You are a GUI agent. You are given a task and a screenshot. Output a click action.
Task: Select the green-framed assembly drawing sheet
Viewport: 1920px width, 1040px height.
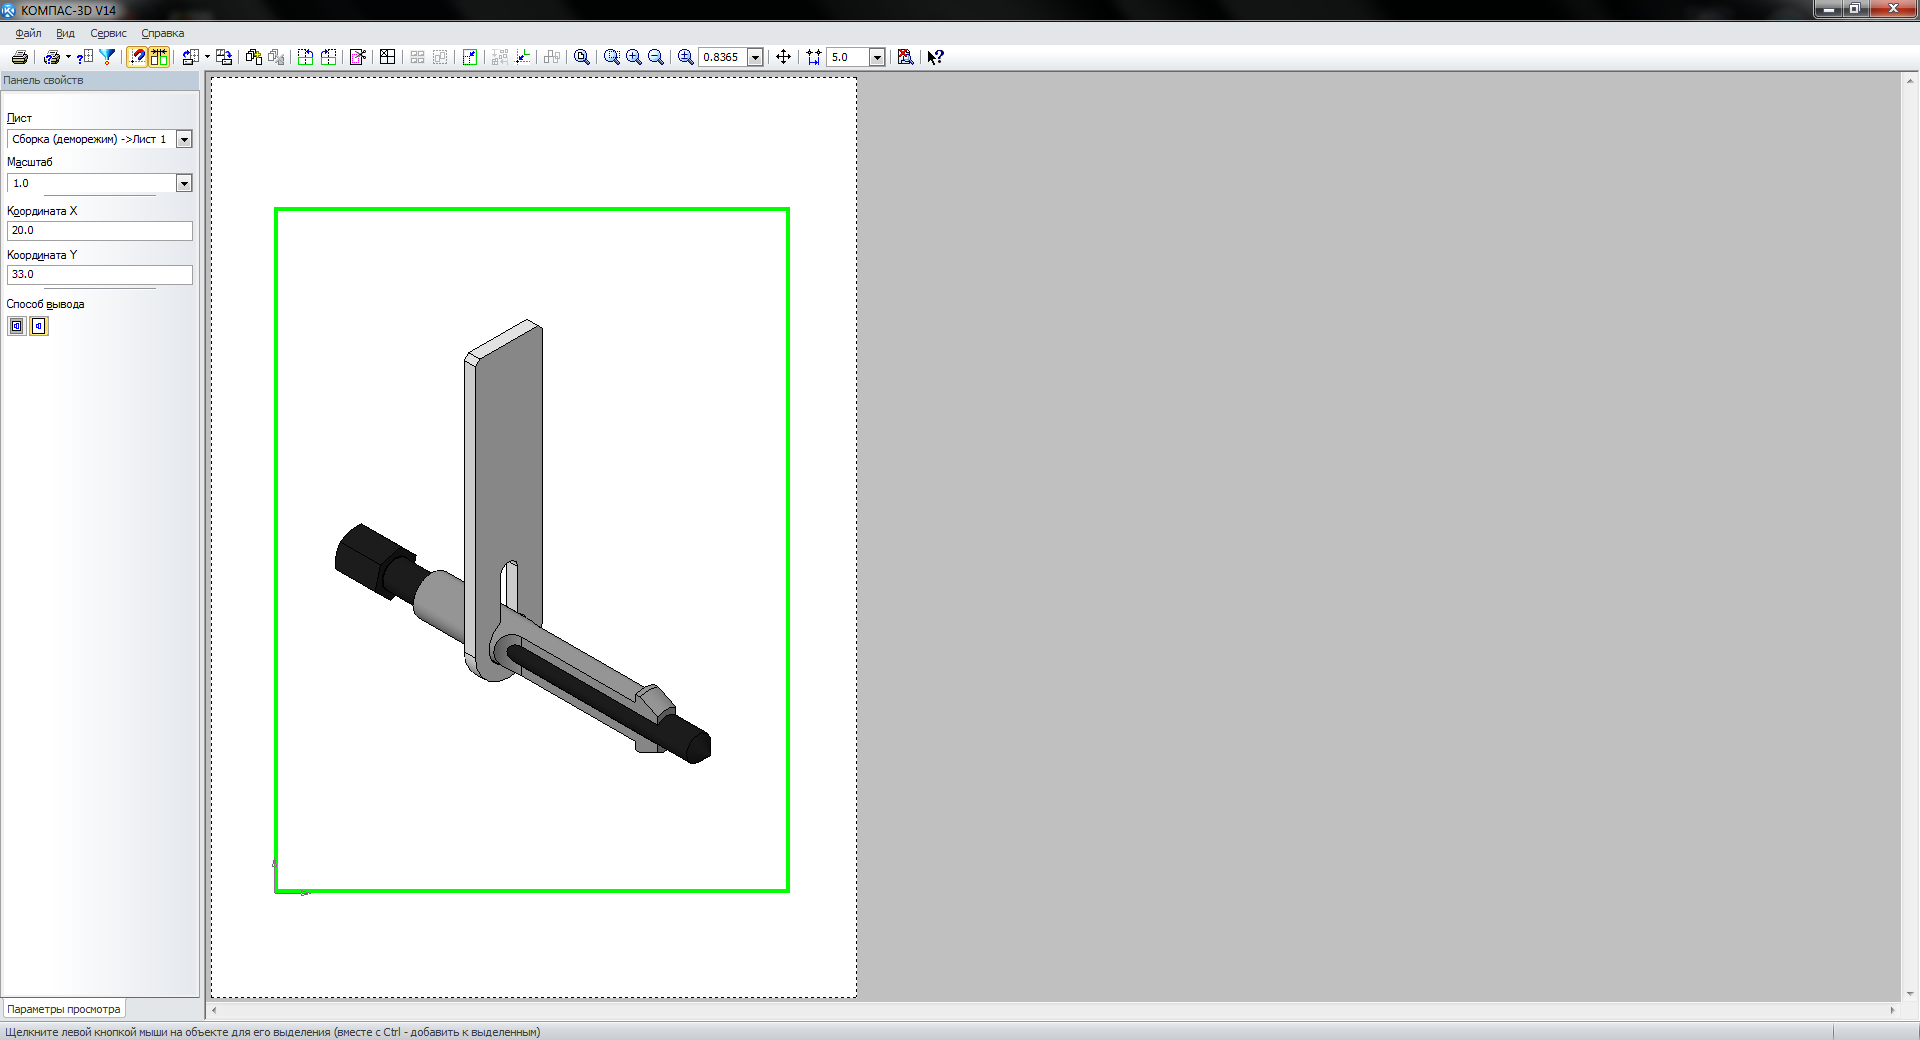tap(532, 550)
